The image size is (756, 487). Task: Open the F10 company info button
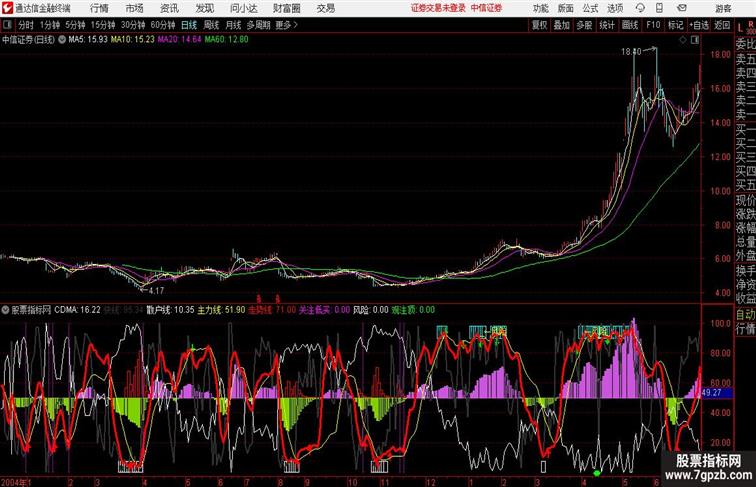[653, 25]
